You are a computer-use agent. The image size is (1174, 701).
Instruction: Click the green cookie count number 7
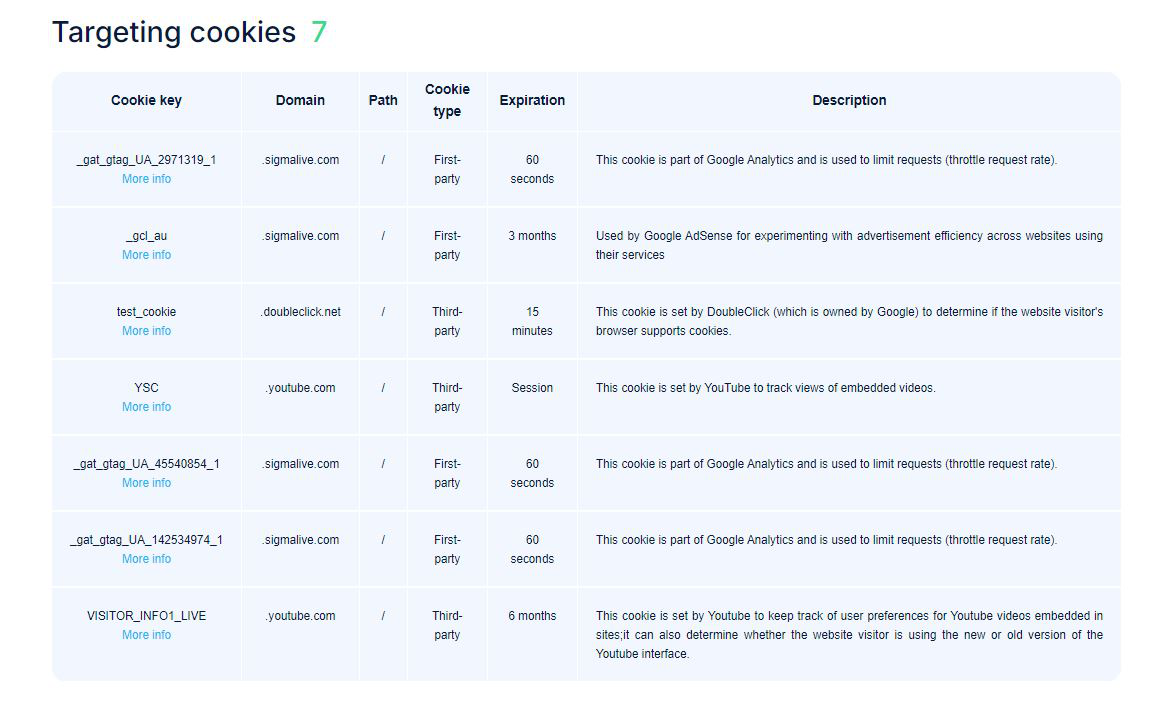pyautogui.click(x=318, y=32)
